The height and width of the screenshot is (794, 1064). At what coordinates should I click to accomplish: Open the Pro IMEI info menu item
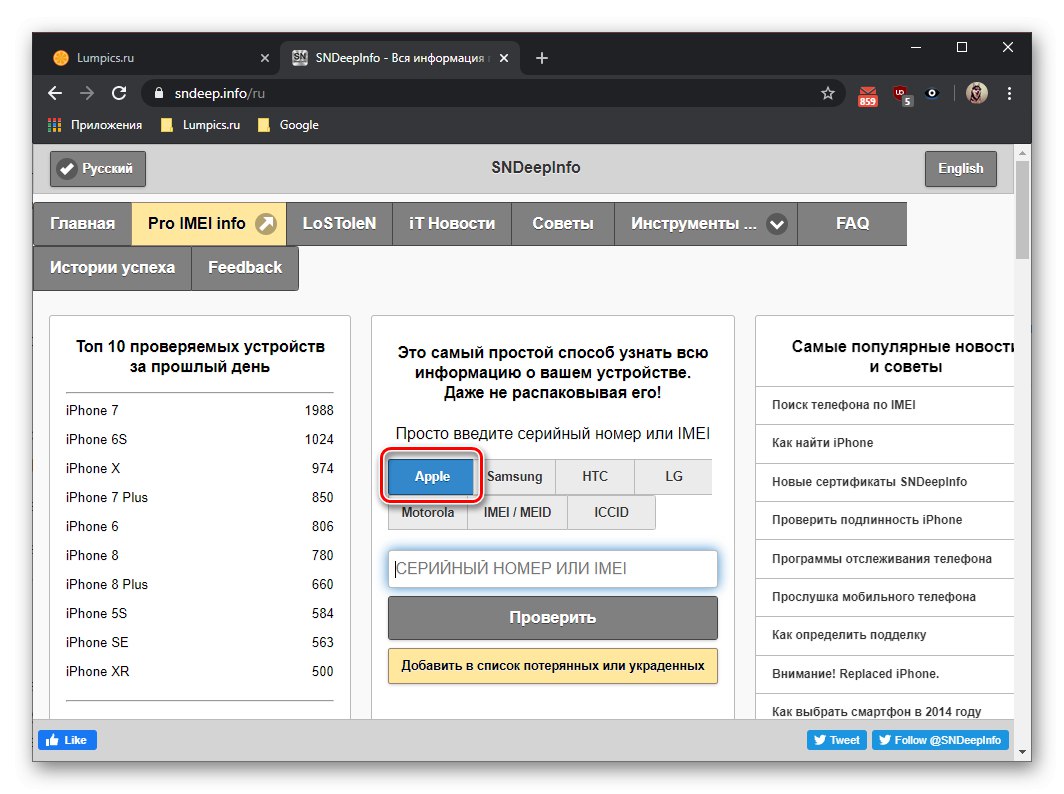(x=209, y=223)
